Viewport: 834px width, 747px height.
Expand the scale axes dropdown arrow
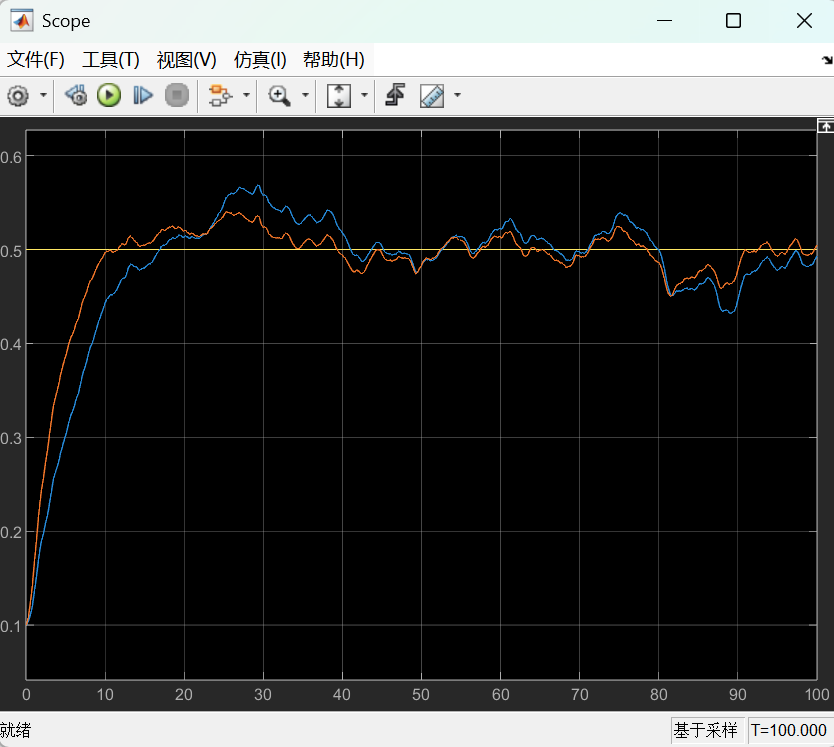364,96
